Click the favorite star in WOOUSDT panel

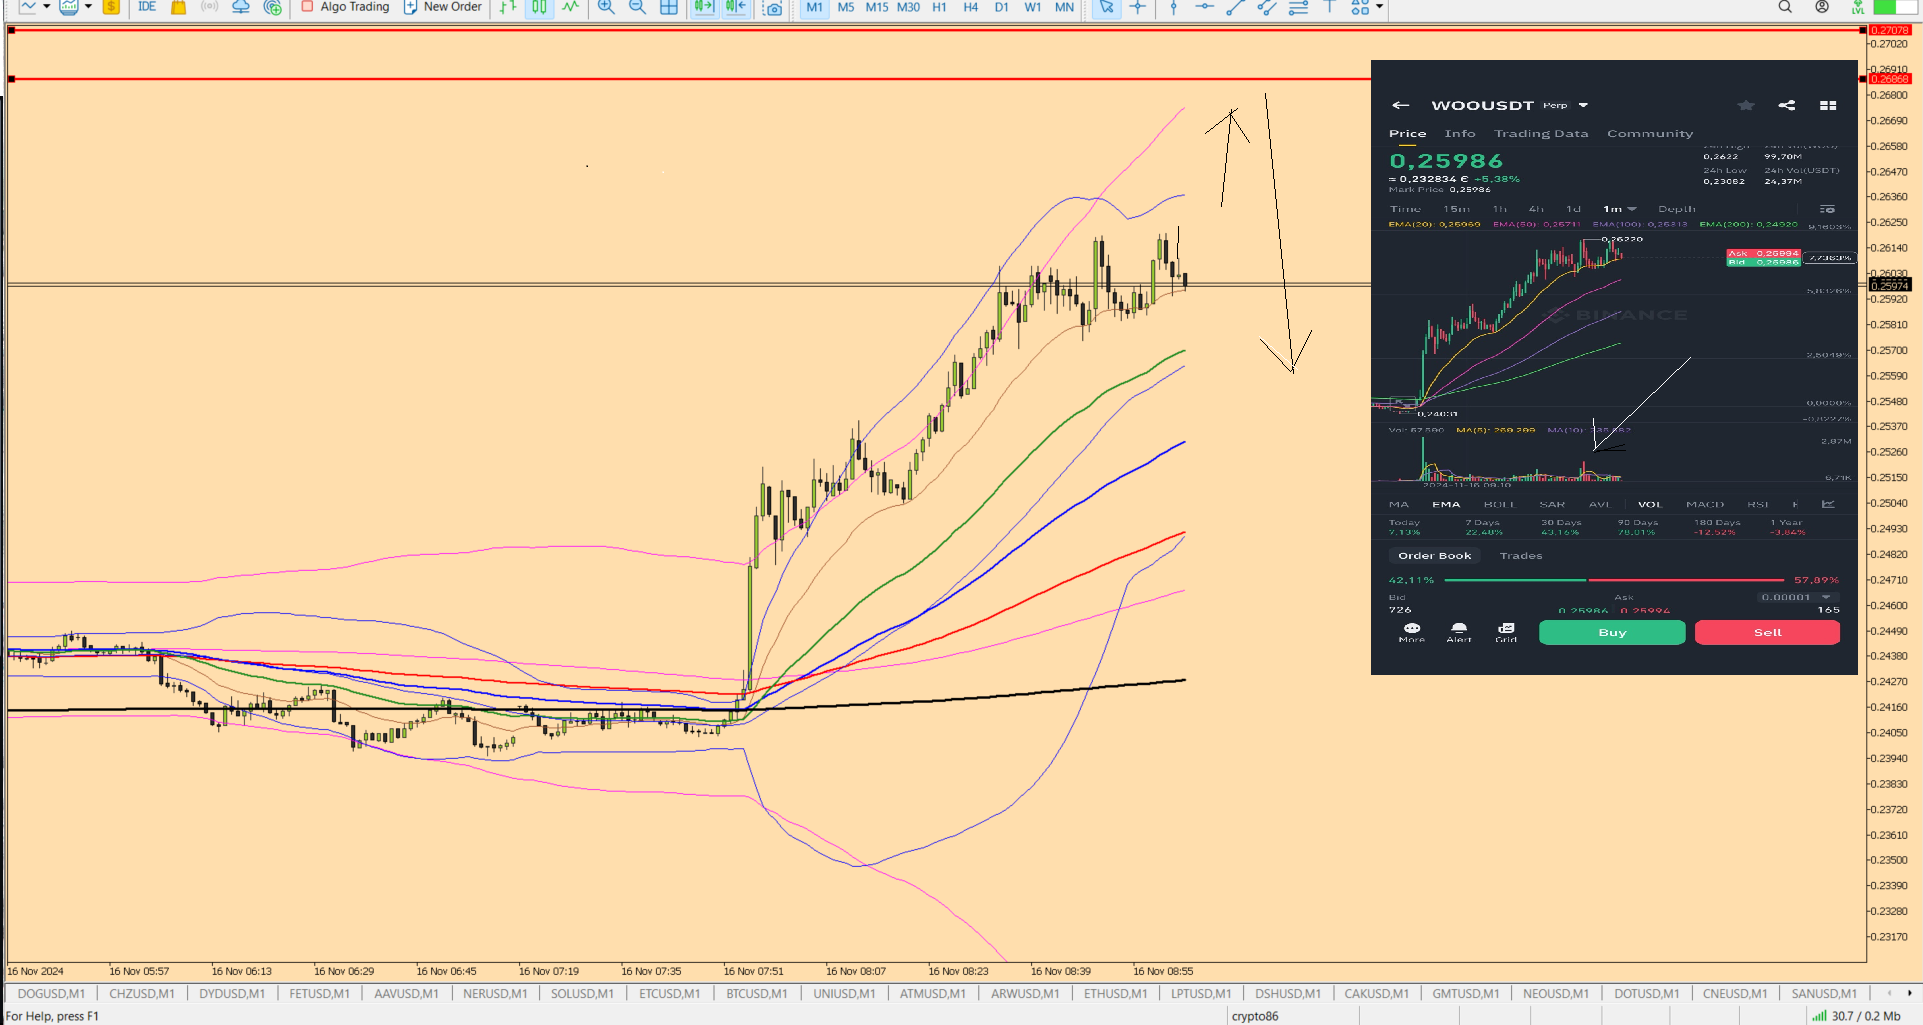pos(1746,105)
